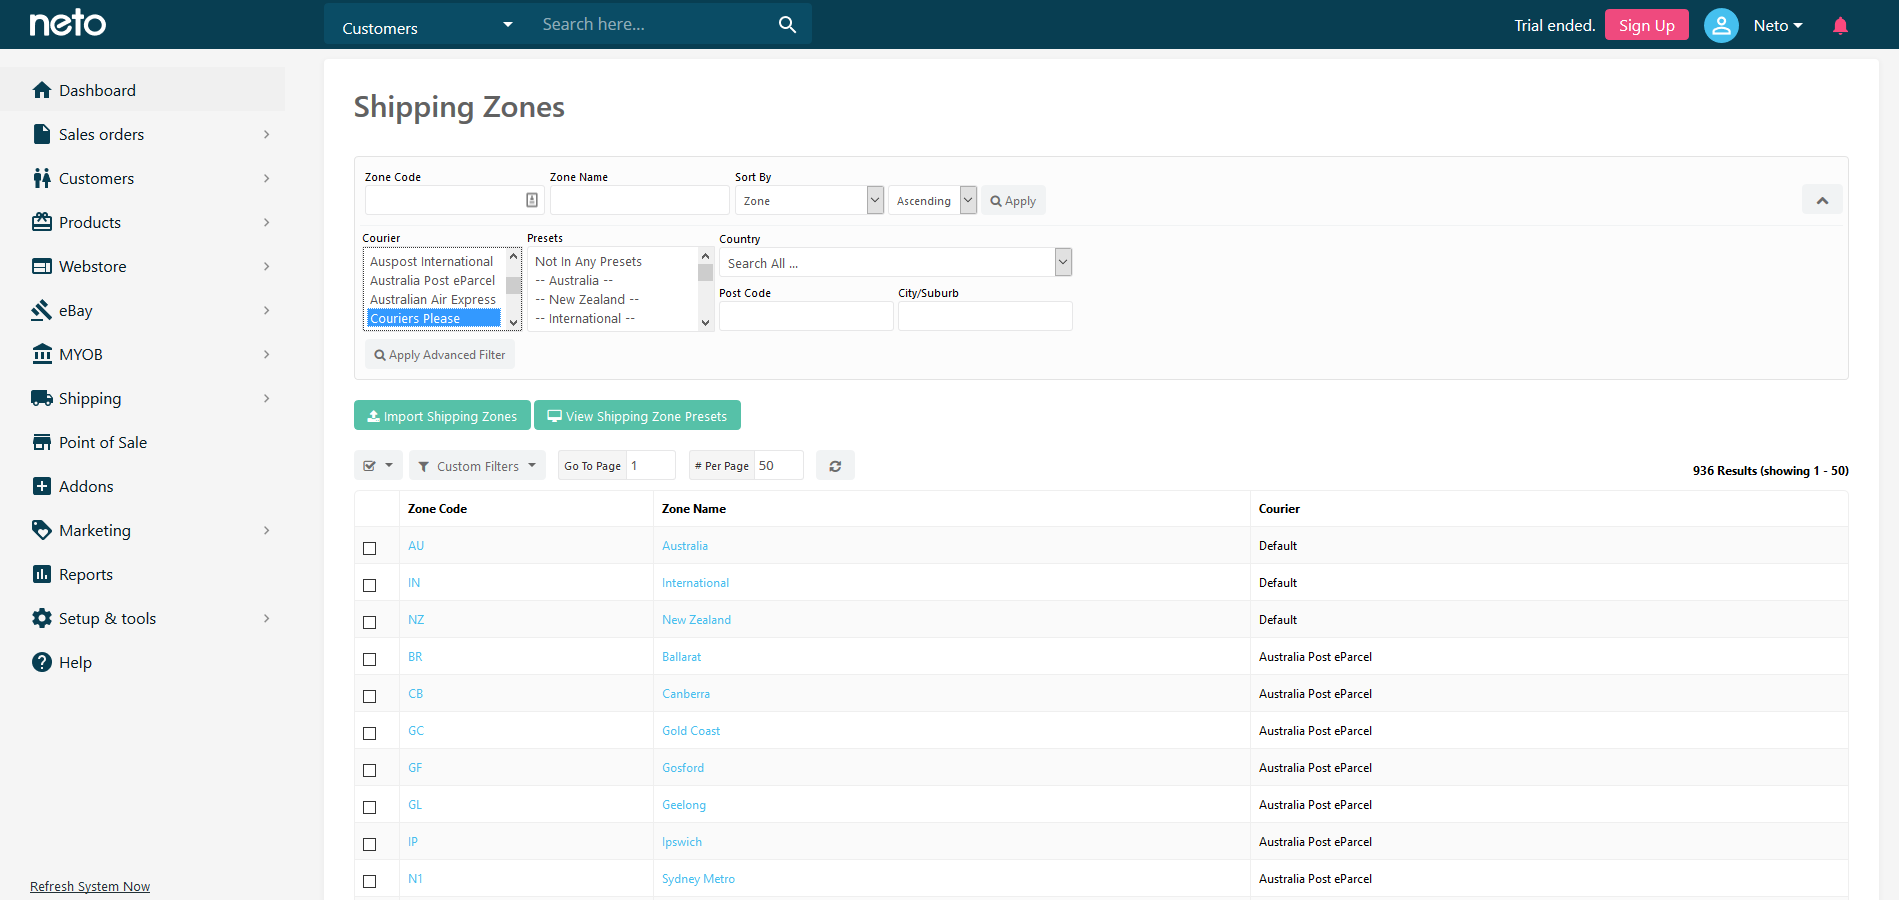The width and height of the screenshot is (1899, 900).
Task: Open the Sydney Metro zone link
Action: (x=698, y=879)
